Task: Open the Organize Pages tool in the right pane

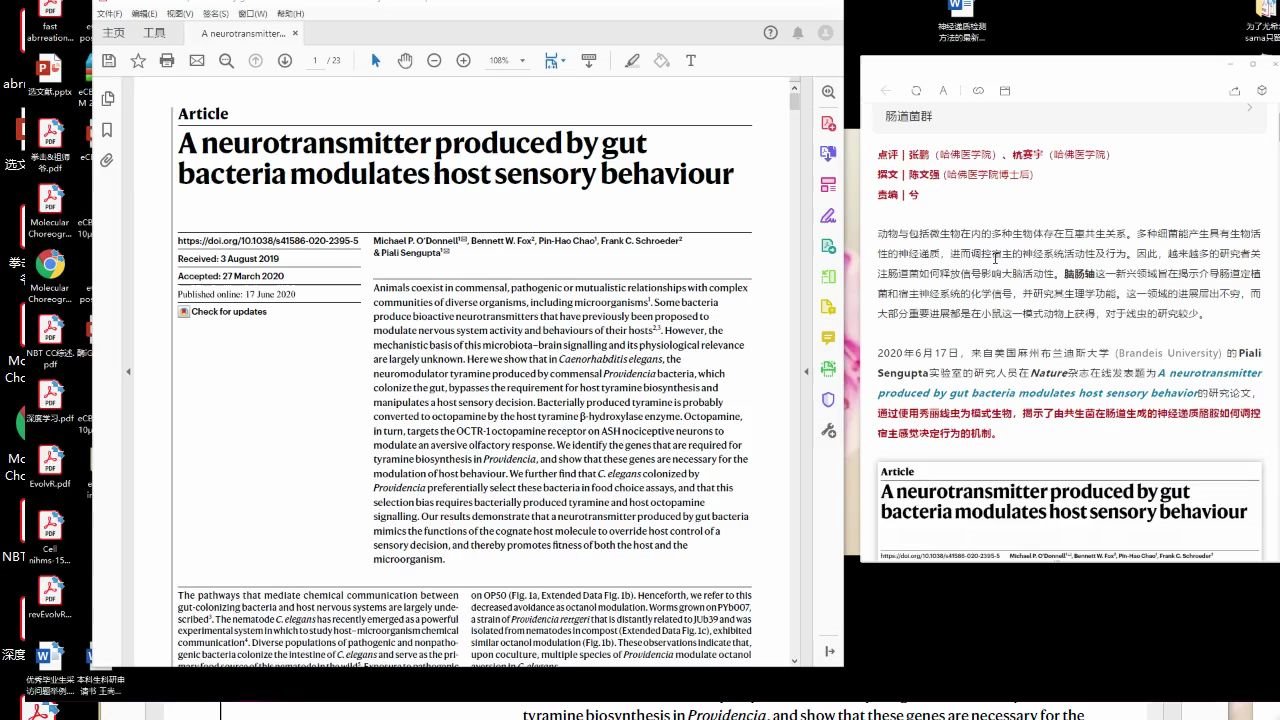Action: [x=828, y=185]
